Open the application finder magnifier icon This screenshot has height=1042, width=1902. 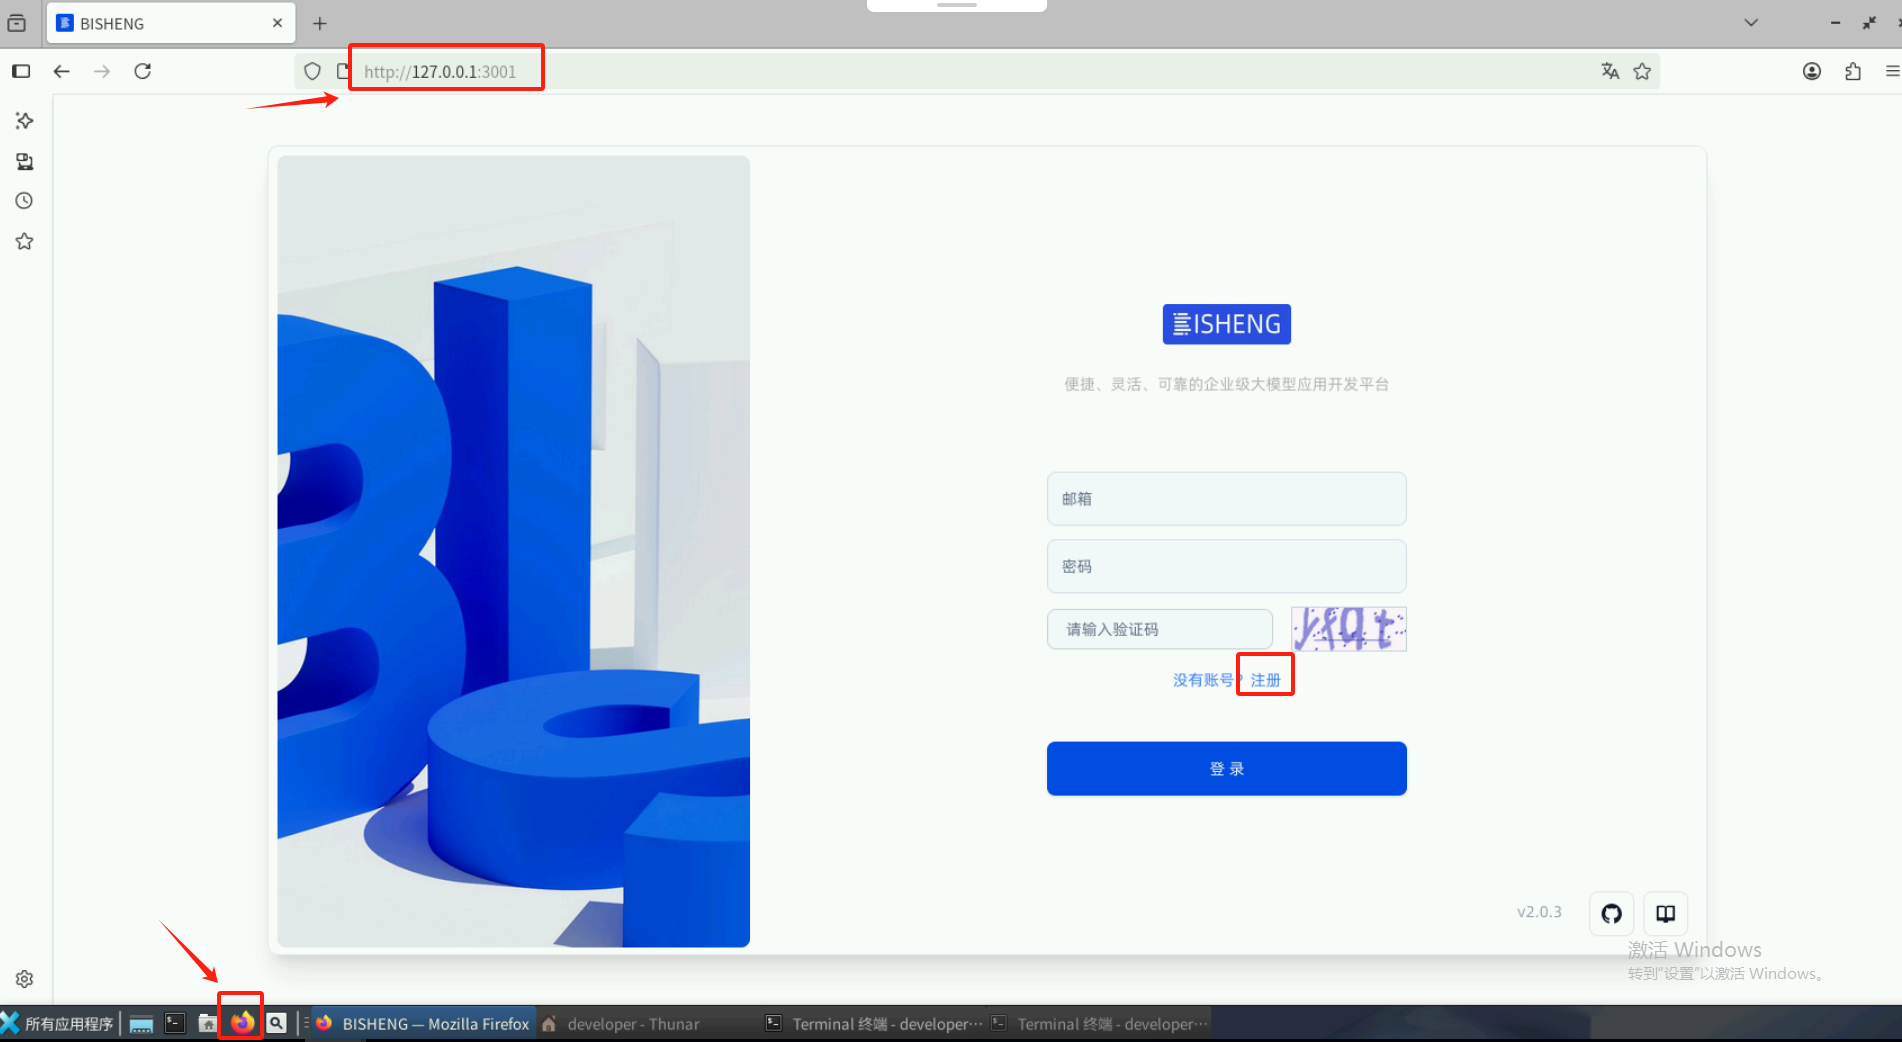pos(277,1023)
